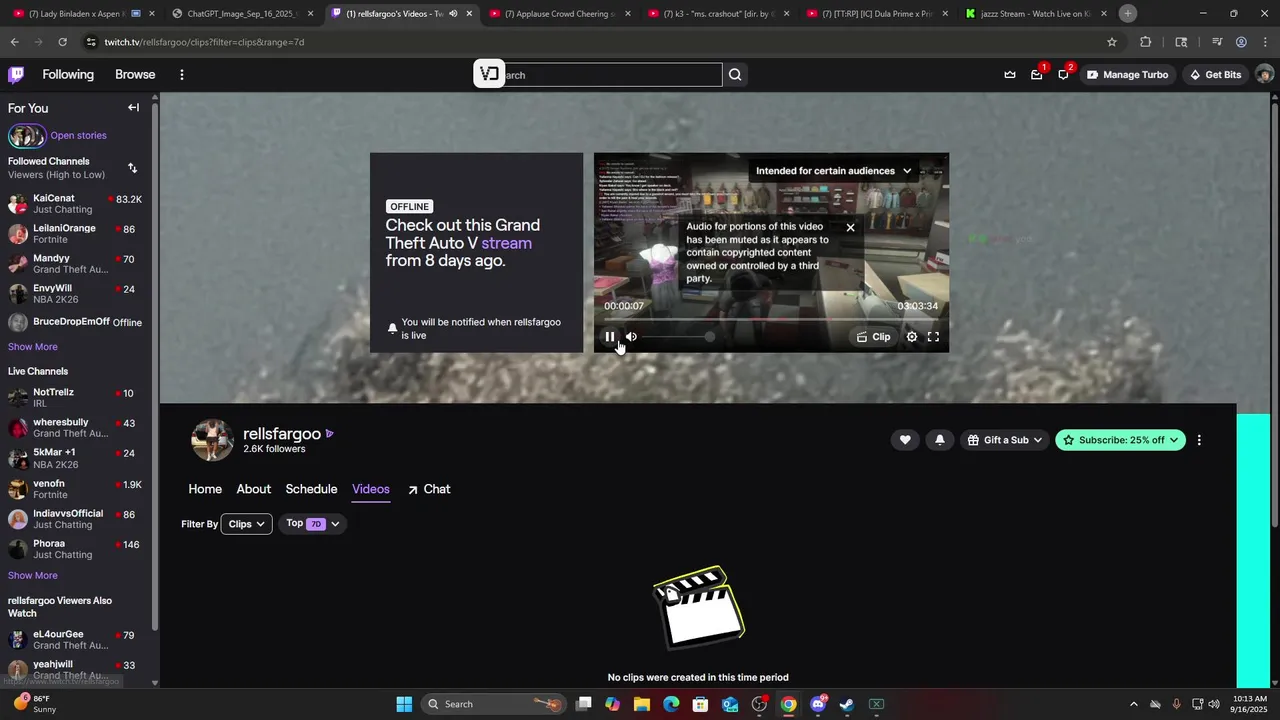The width and height of the screenshot is (1280, 720).
Task: Open Phoraa live channel
Action: point(76,549)
